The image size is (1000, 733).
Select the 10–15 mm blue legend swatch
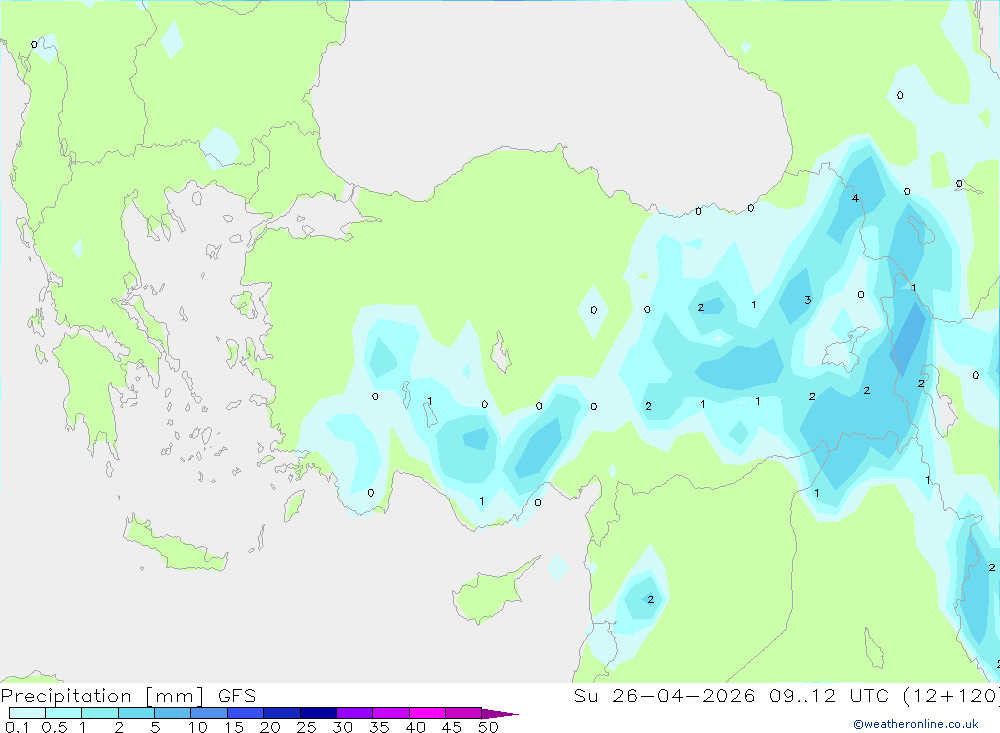(x=209, y=713)
